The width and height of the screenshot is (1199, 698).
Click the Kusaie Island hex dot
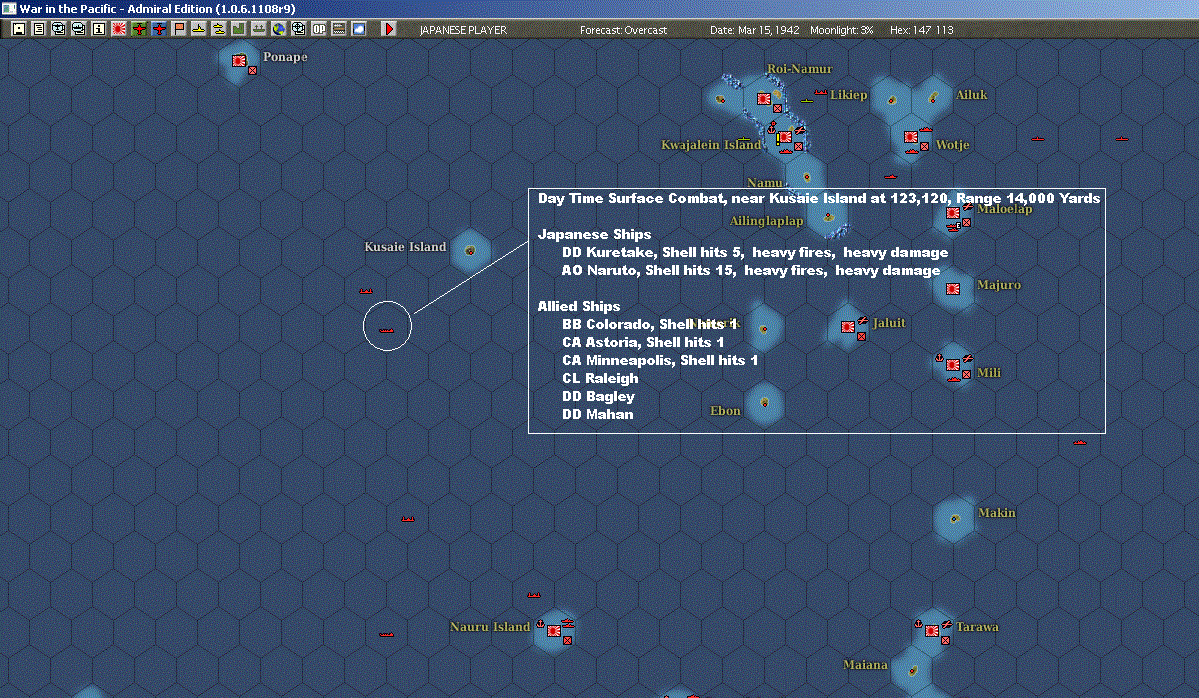click(x=470, y=251)
